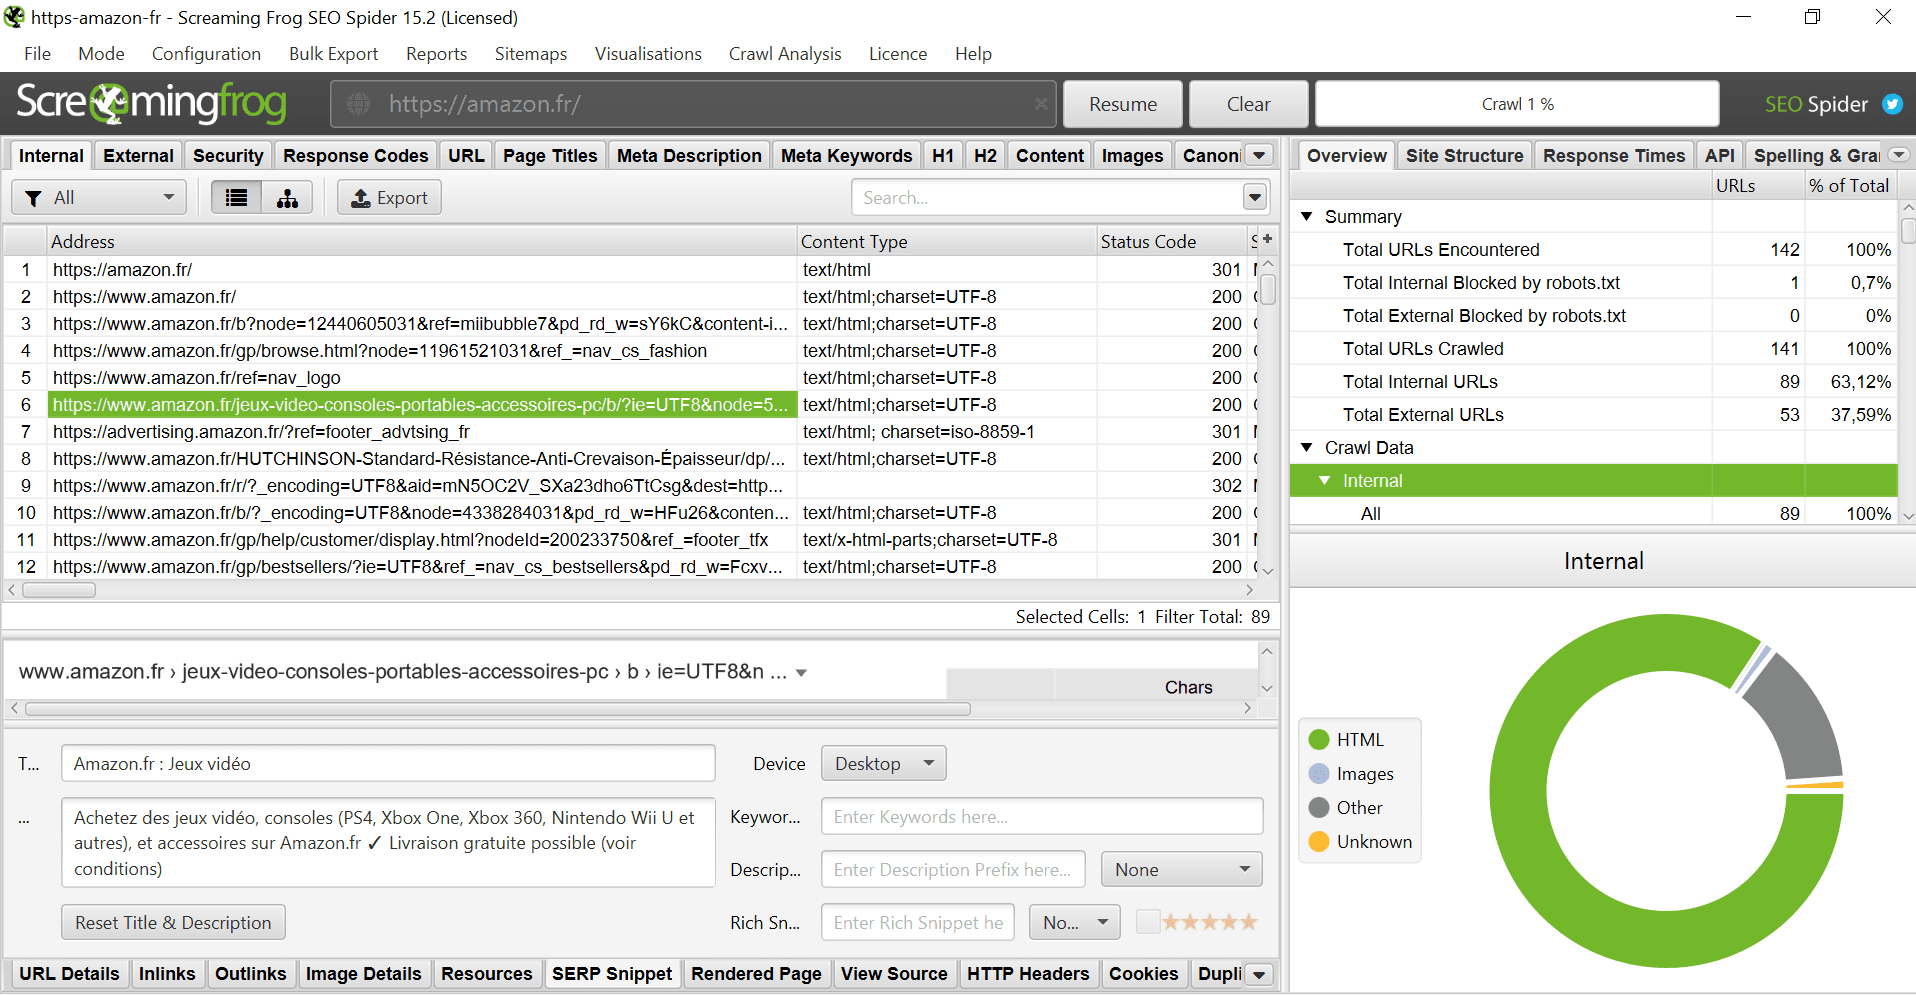Click the SERP title input field
Image resolution: width=1916 pixels, height=995 pixels.
tap(388, 763)
